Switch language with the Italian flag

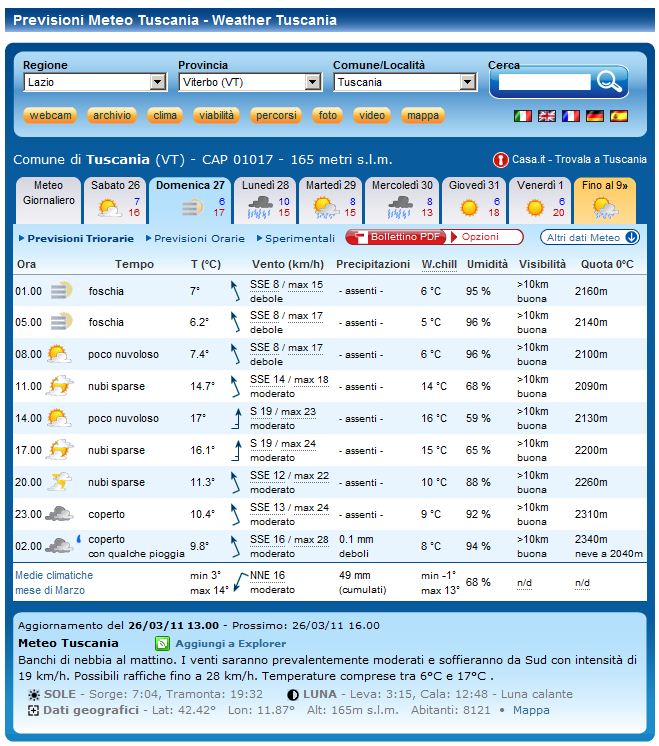(x=522, y=116)
